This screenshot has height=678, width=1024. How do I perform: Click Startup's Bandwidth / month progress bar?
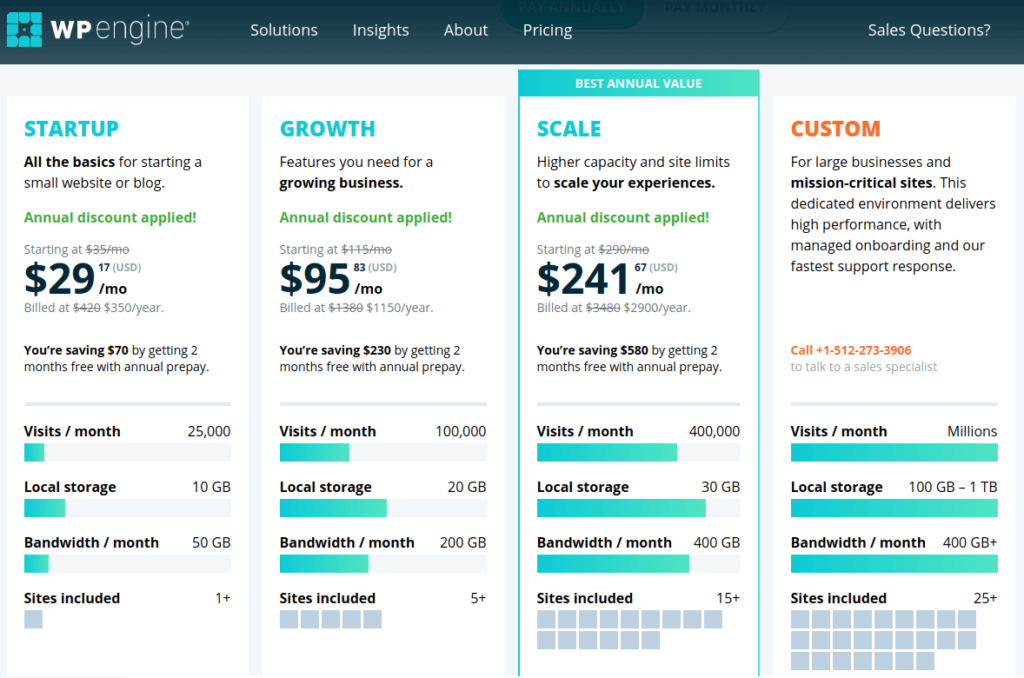[x=127, y=563]
